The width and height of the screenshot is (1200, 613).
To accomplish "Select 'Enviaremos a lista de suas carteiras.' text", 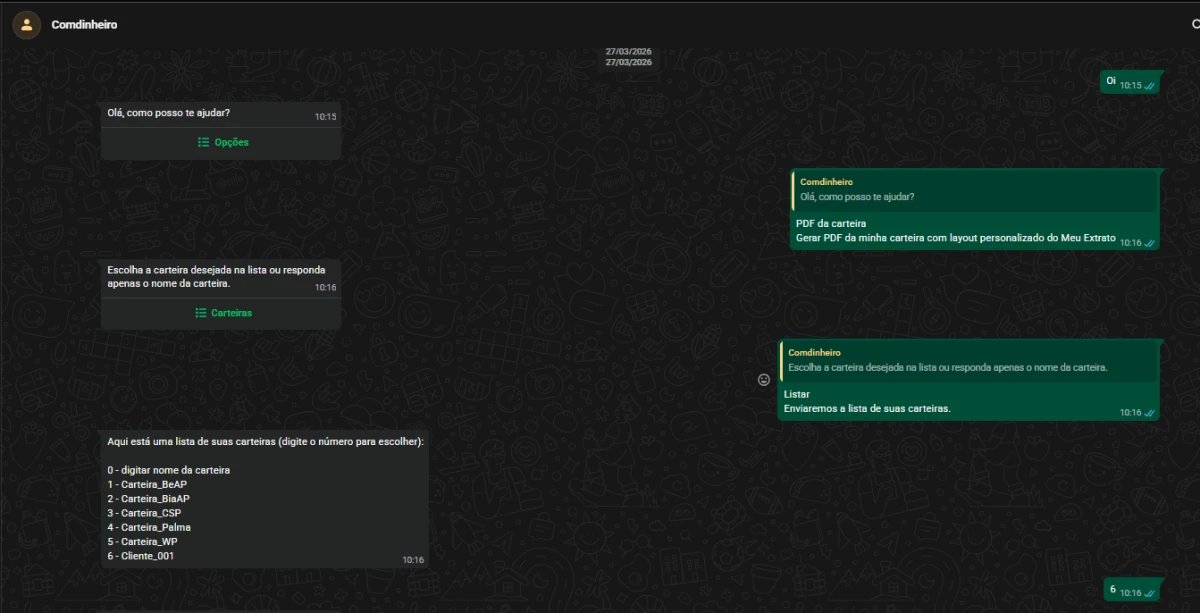I will point(867,408).
